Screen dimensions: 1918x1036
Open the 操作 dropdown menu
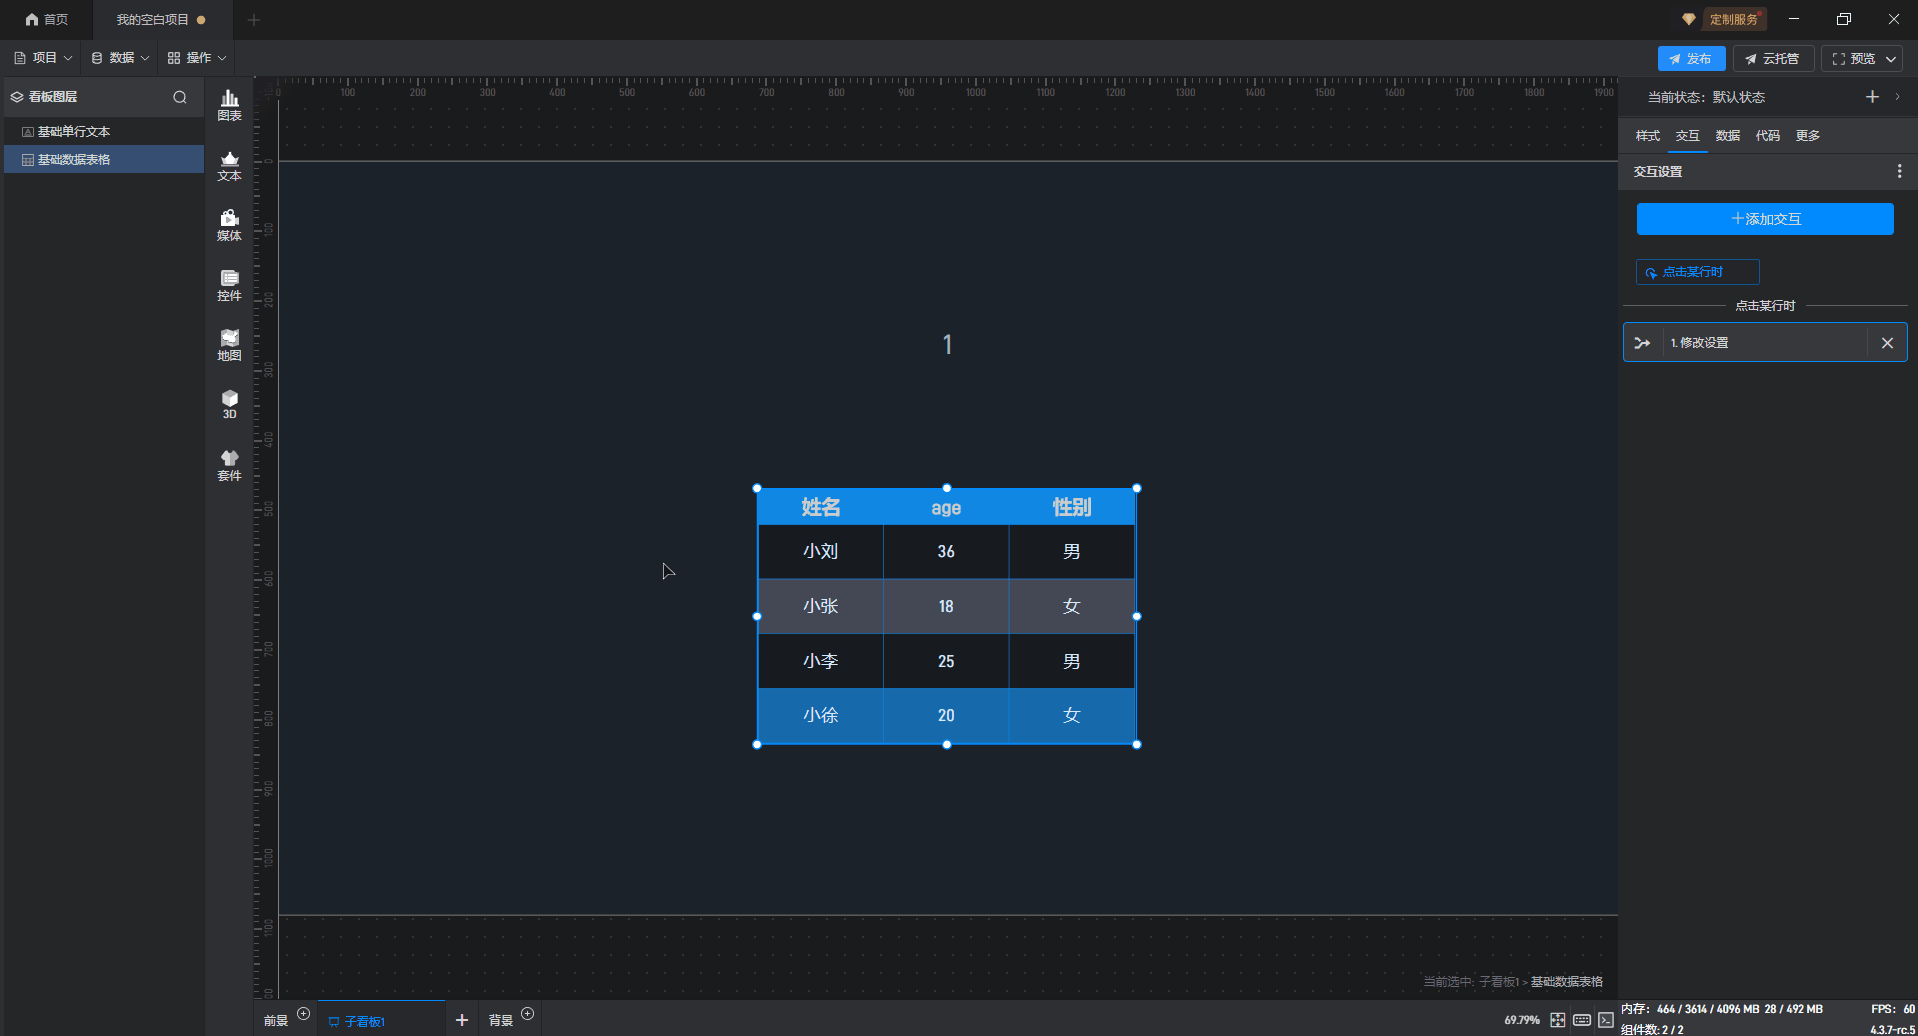[x=197, y=58]
